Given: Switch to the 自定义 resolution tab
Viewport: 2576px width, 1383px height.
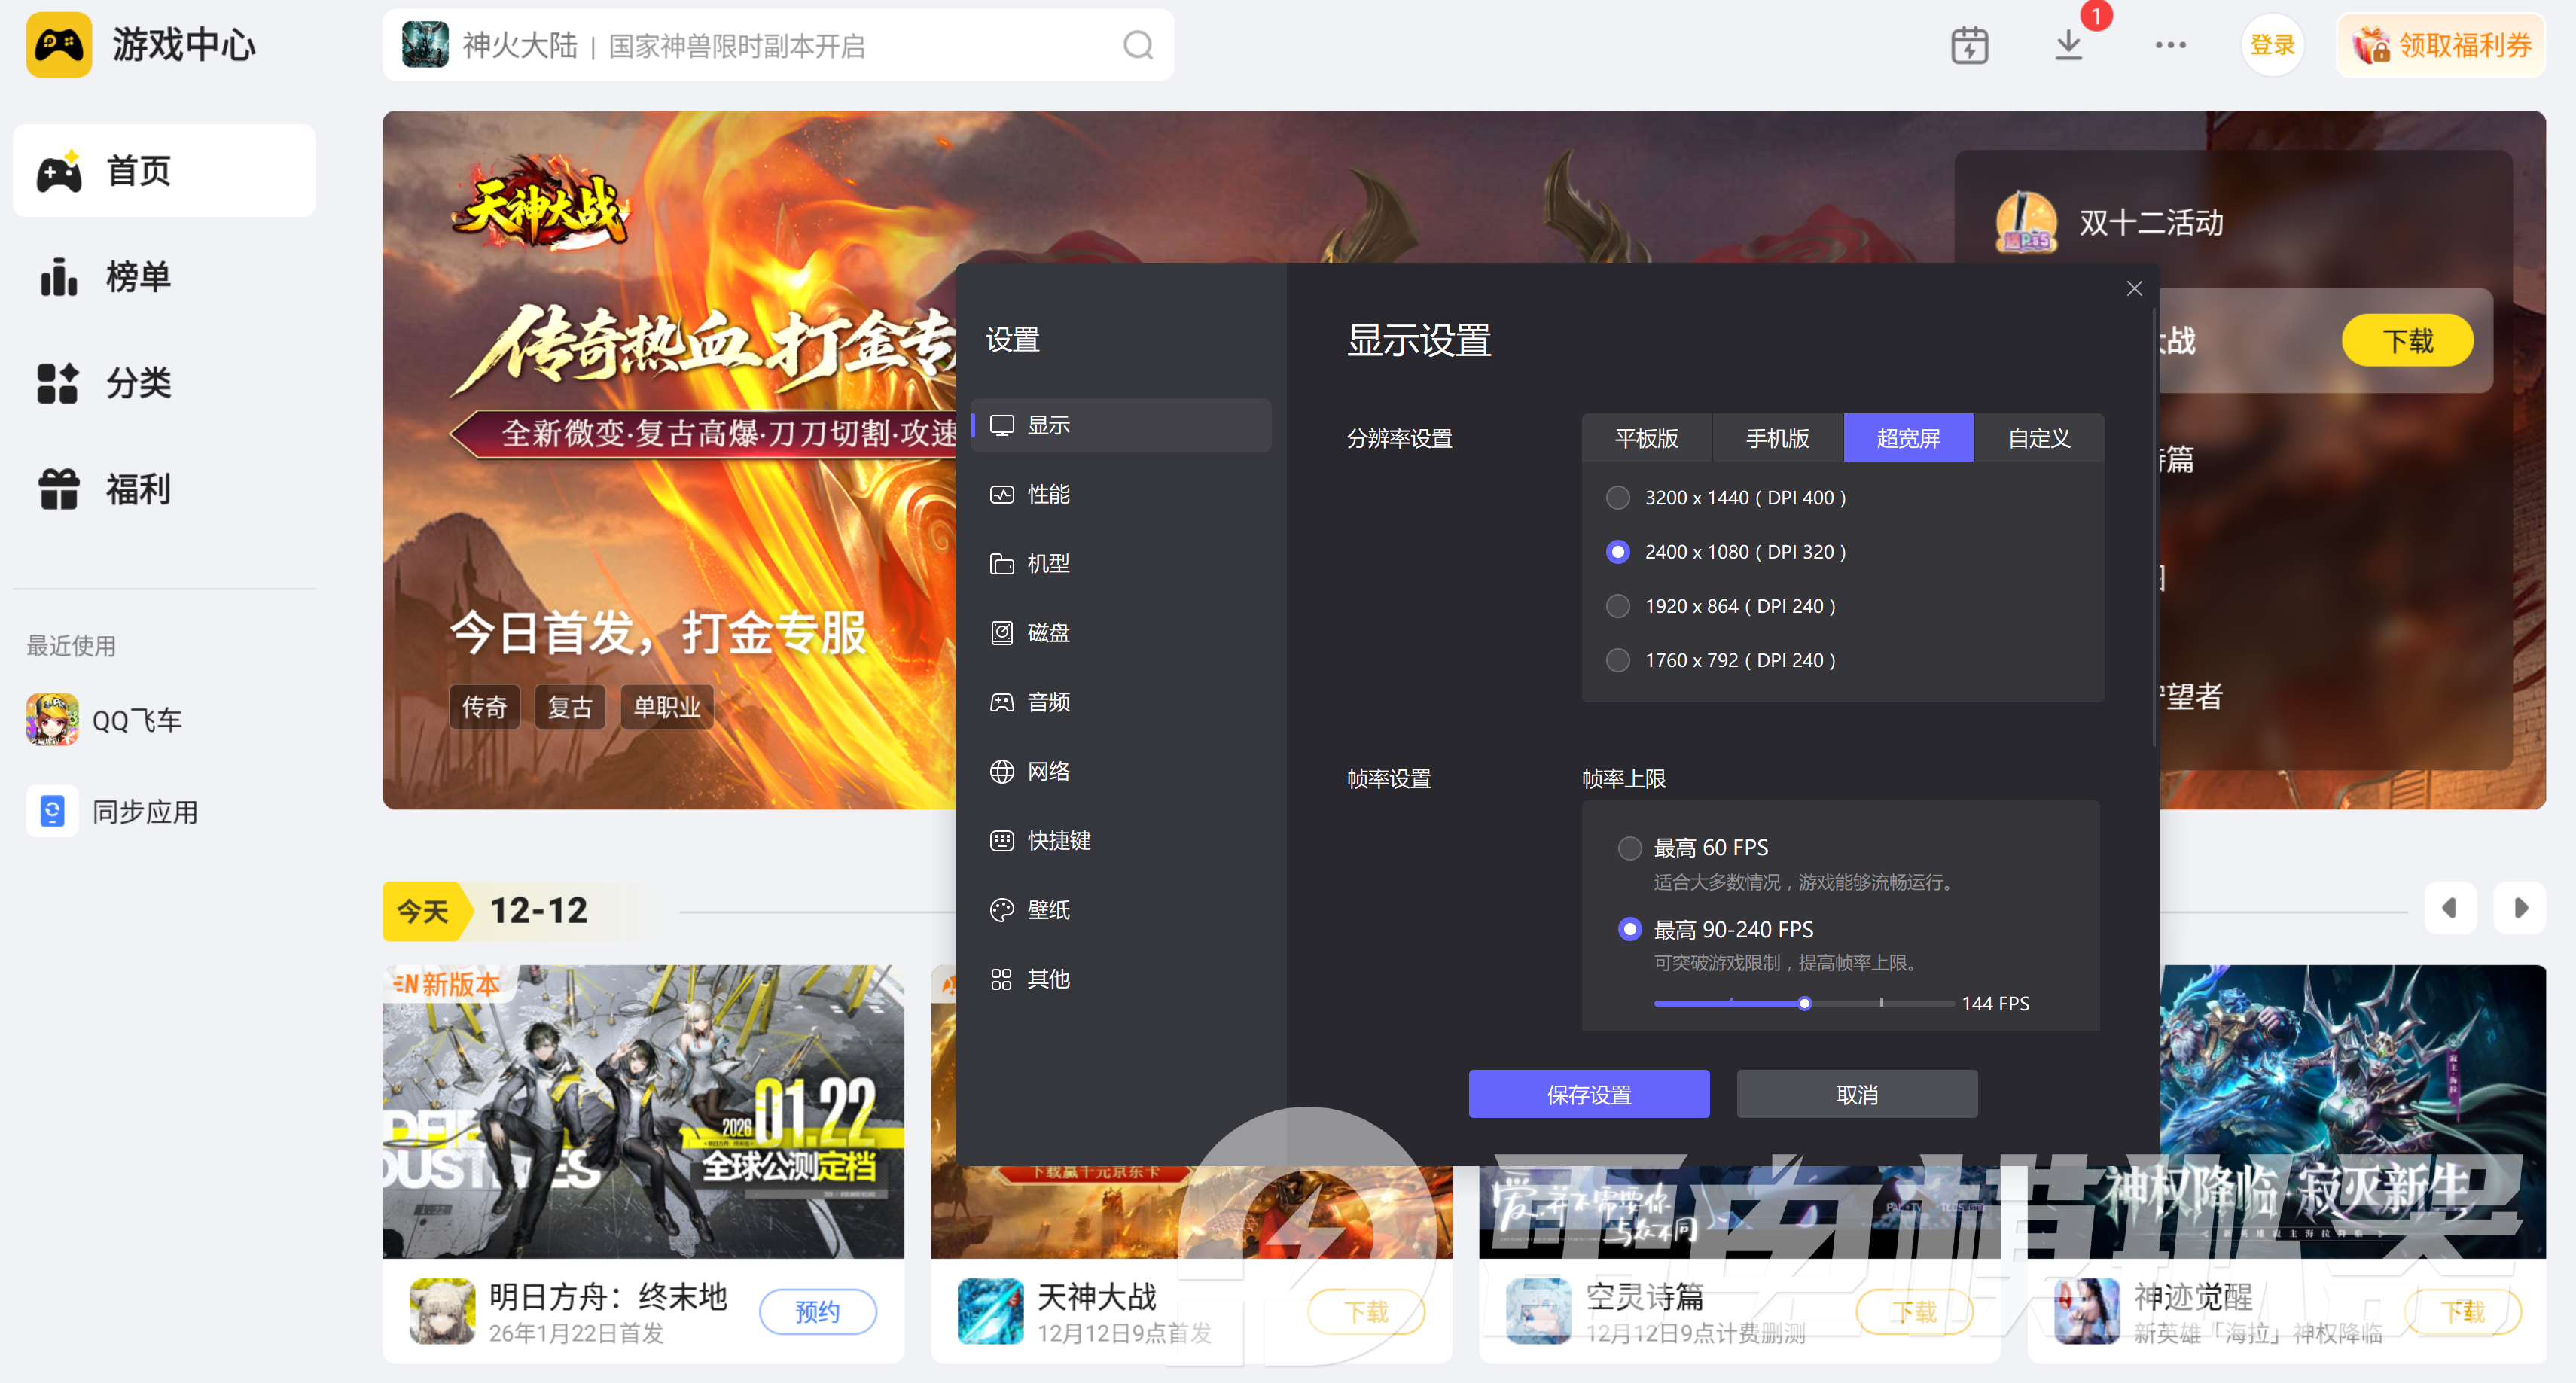Looking at the screenshot, I should click(2038, 438).
